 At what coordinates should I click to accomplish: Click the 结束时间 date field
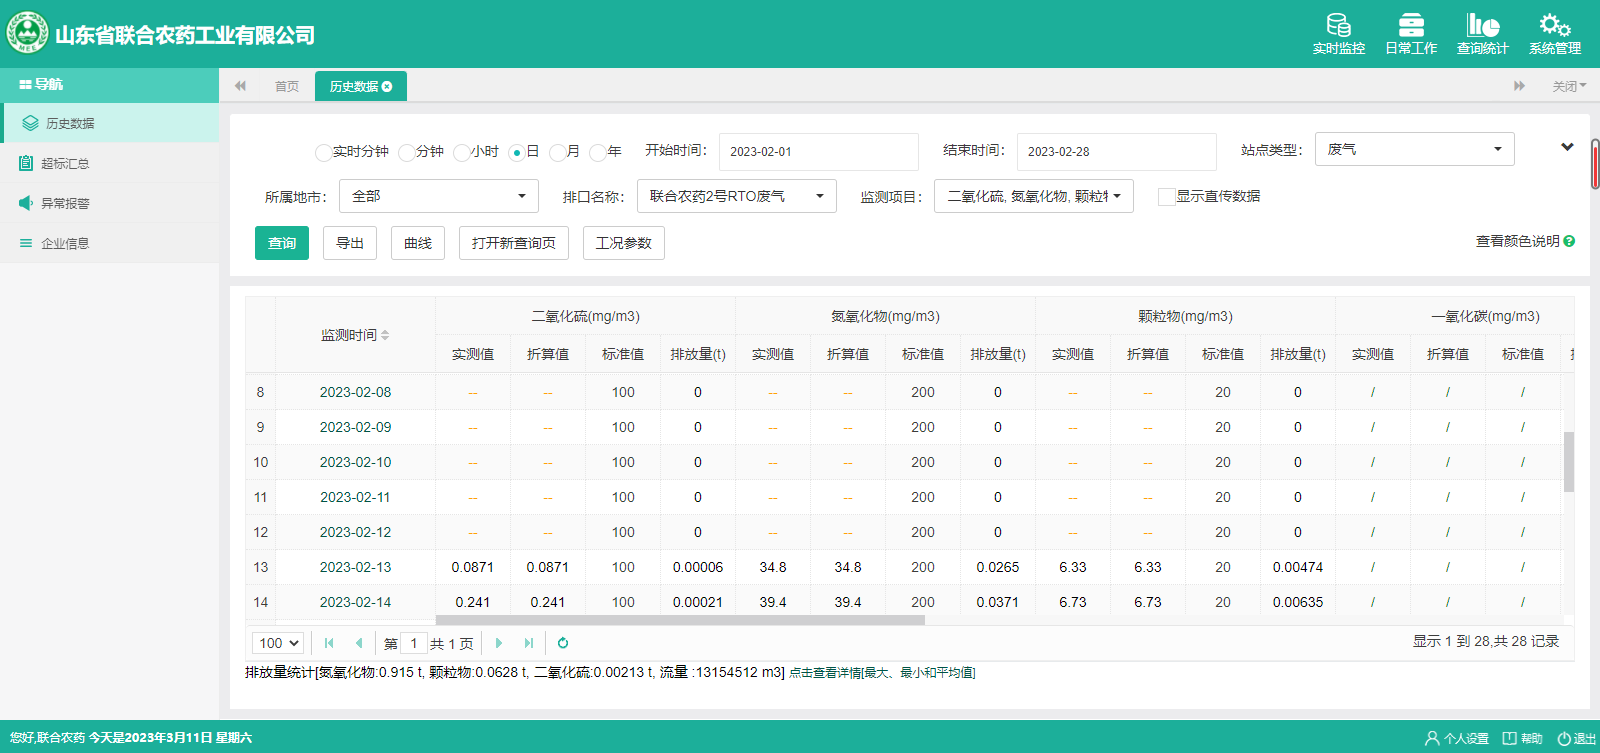pyautogui.click(x=1116, y=152)
